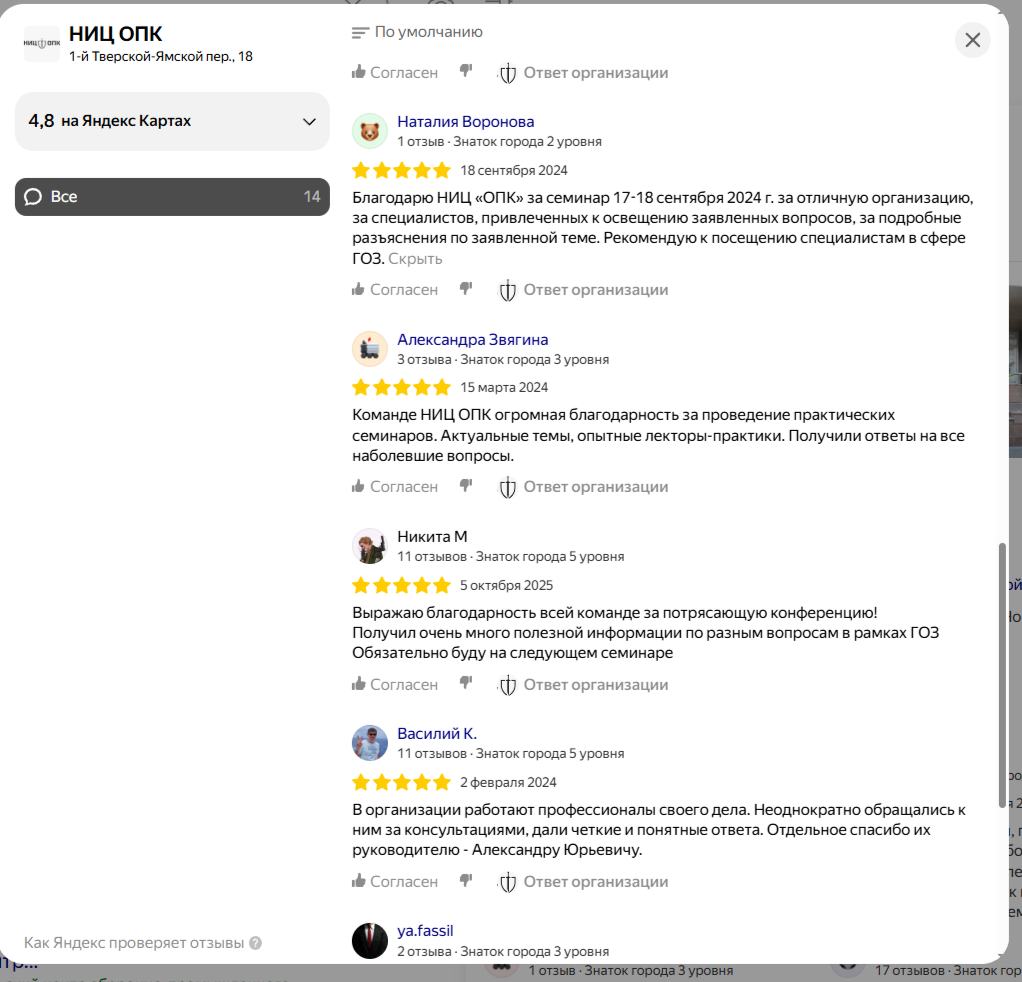Viewport: 1022px width, 982px height.
Task: Toggle Согласен on Никита М's review
Action: pos(395,684)
